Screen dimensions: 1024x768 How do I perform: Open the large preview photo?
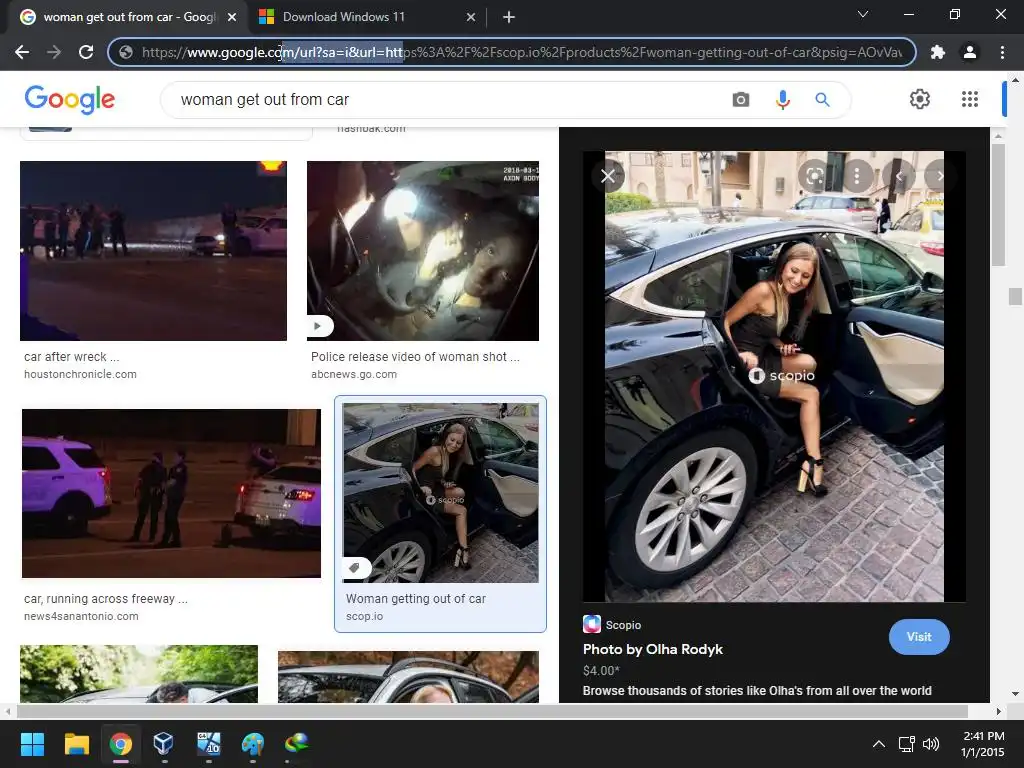coord(774,377)
